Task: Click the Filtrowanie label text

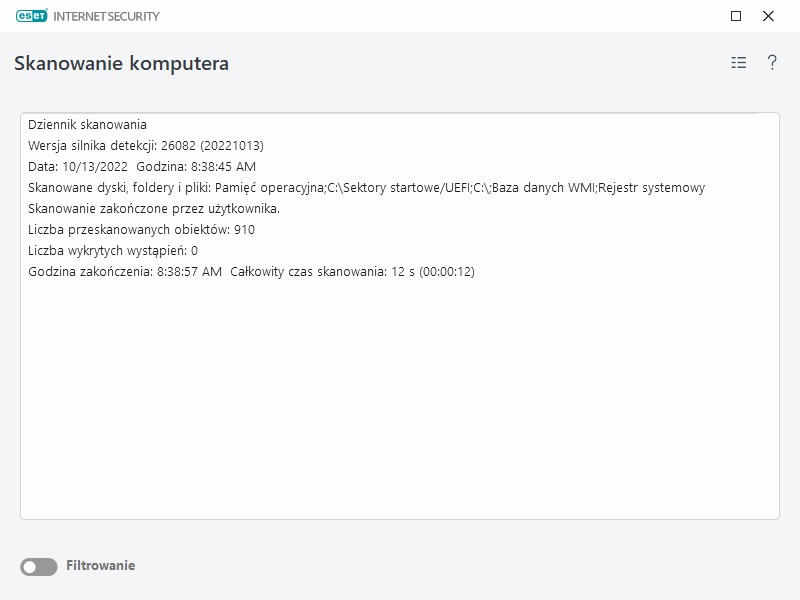Action: 100,566
